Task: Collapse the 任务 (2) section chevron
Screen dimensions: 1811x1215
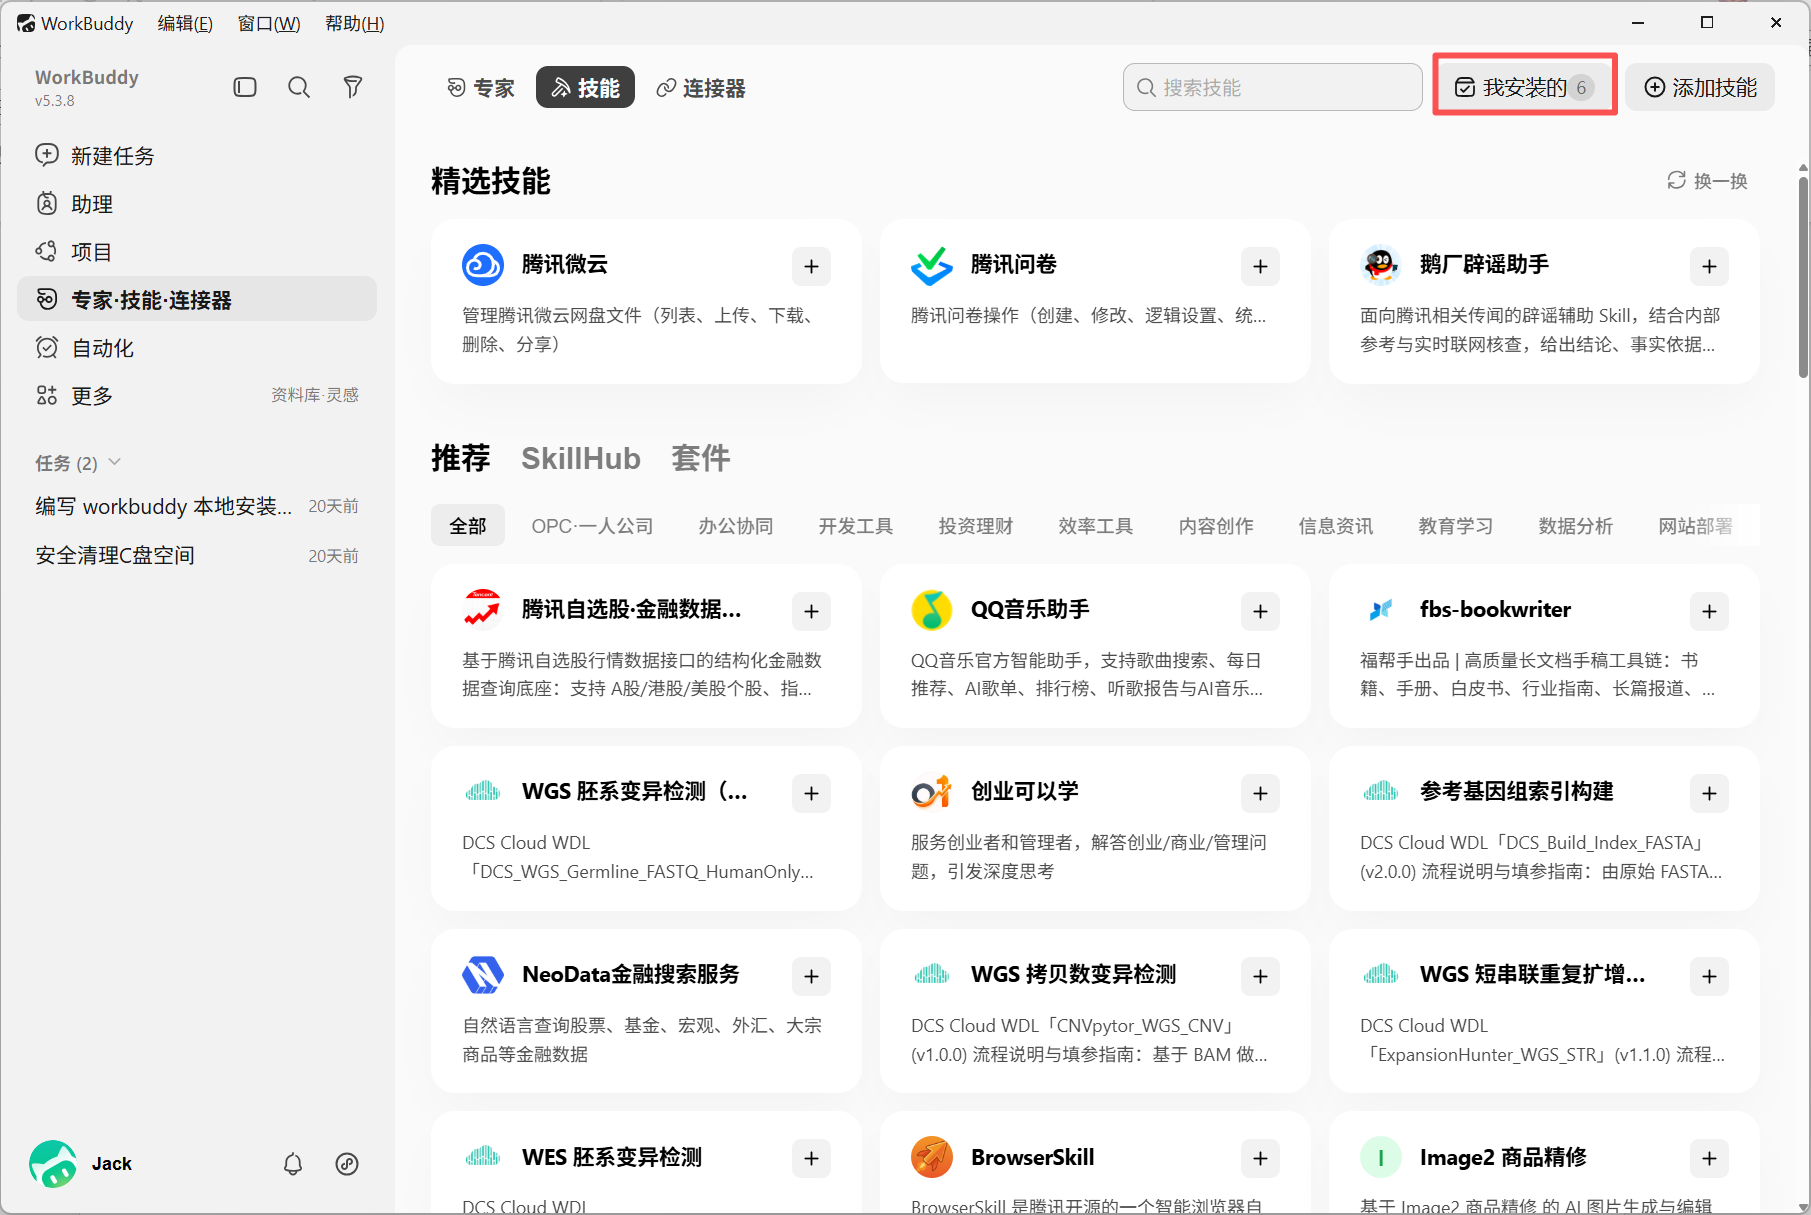Action: pyautogui.click(x=115, y=462)
